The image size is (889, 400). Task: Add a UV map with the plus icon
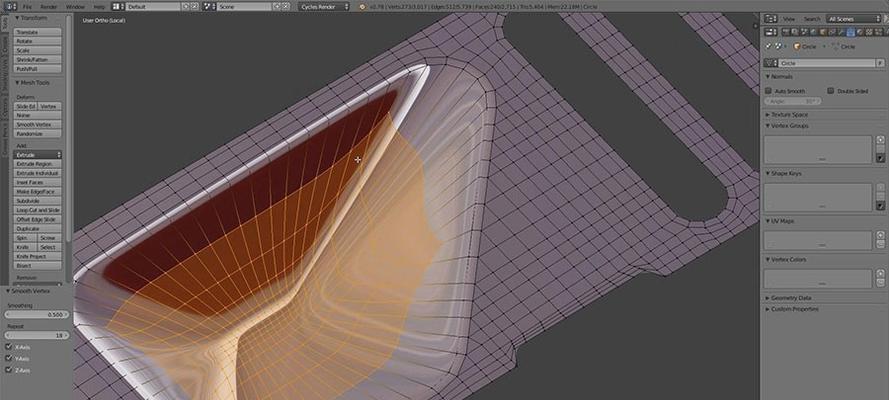880,235
